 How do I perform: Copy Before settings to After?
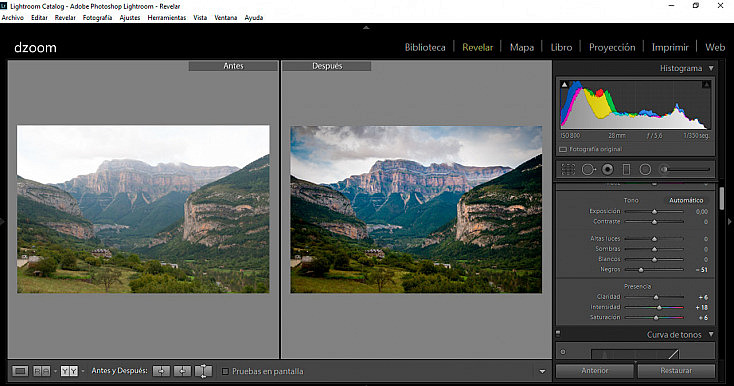161,371
